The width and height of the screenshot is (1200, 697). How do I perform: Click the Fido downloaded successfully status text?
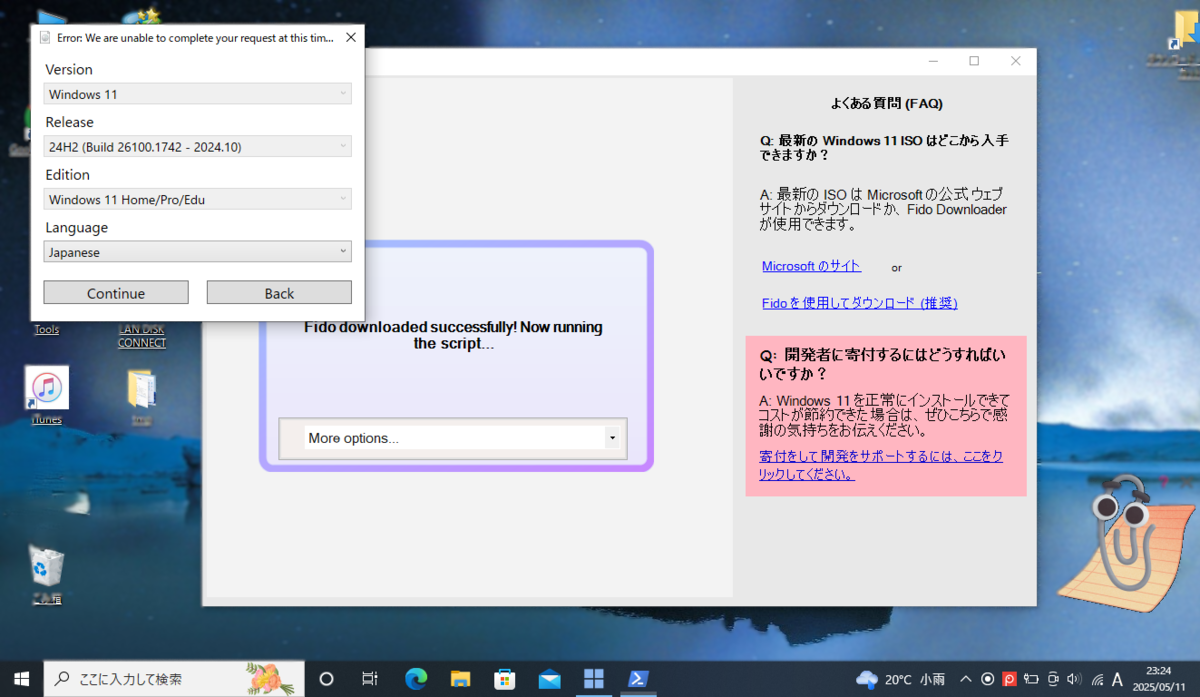click(453, 335)
